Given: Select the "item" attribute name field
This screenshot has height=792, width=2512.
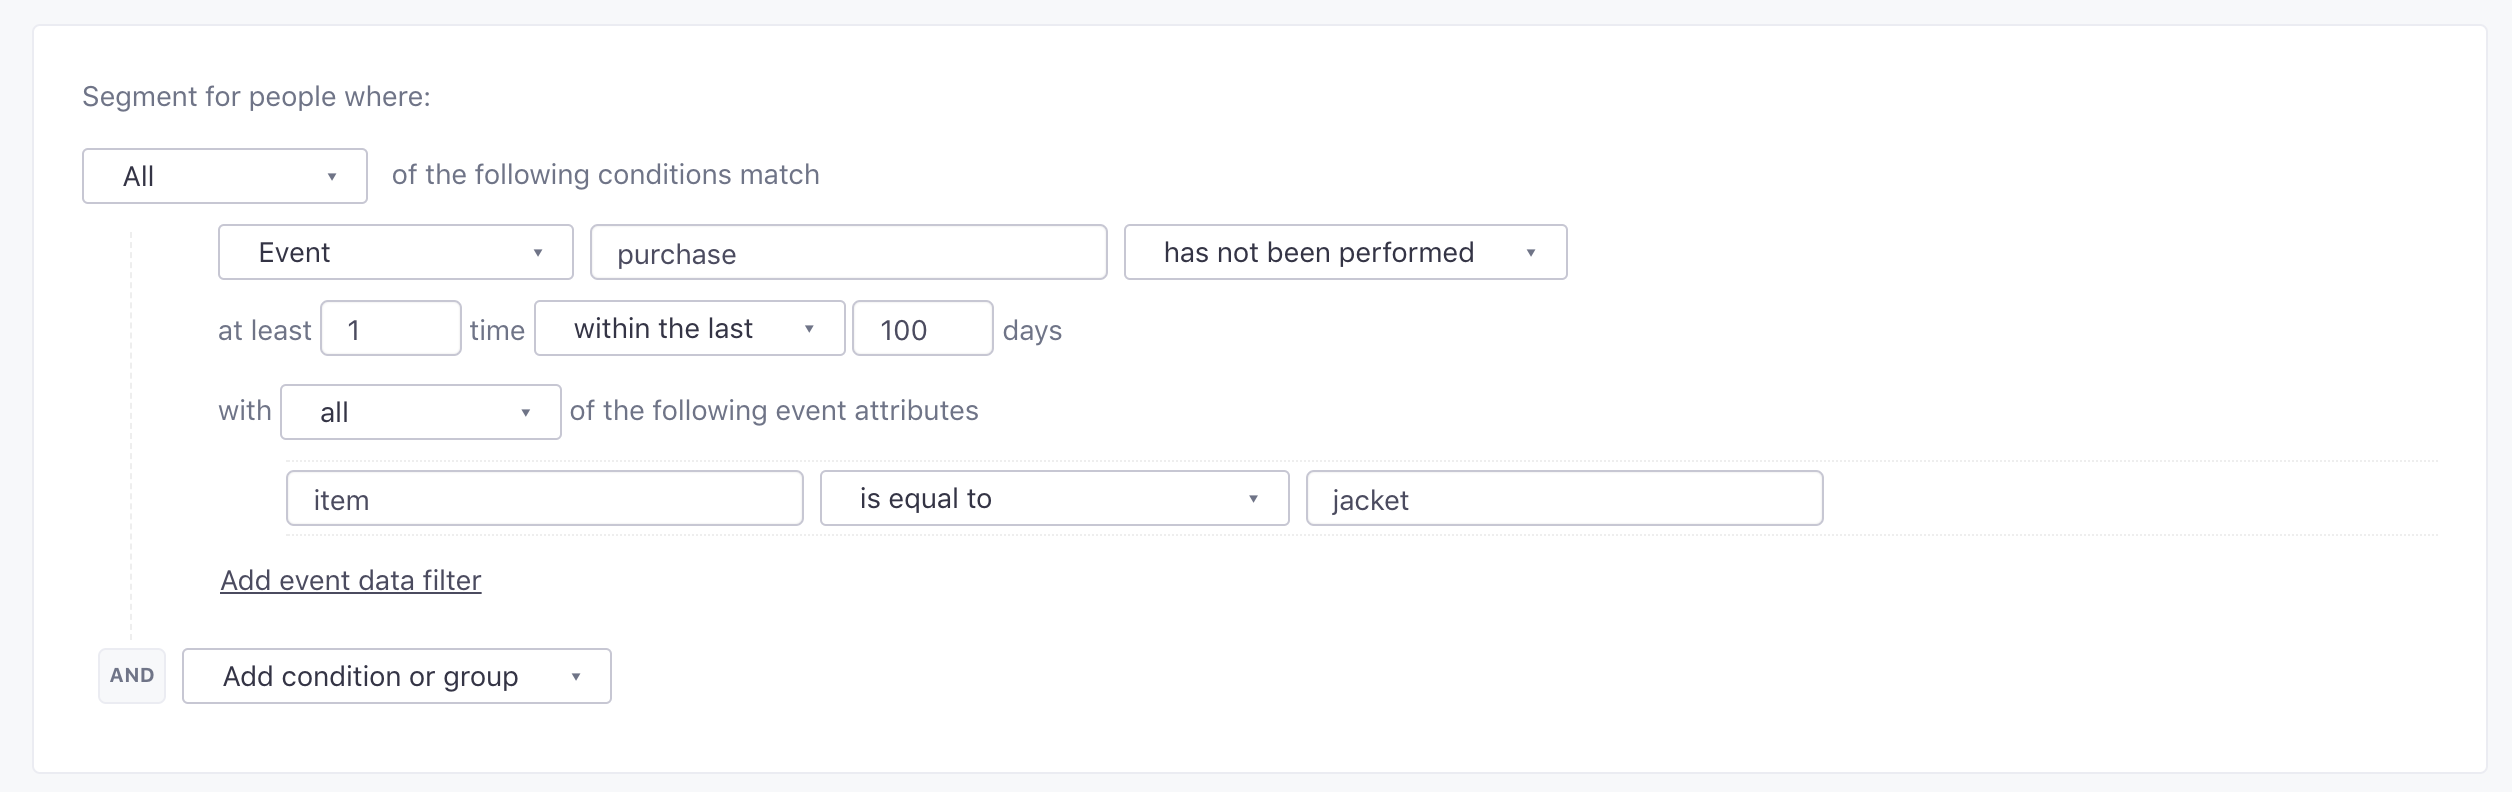Looking at the screenshot, I should pyautogui.click(x=545, y=497).
